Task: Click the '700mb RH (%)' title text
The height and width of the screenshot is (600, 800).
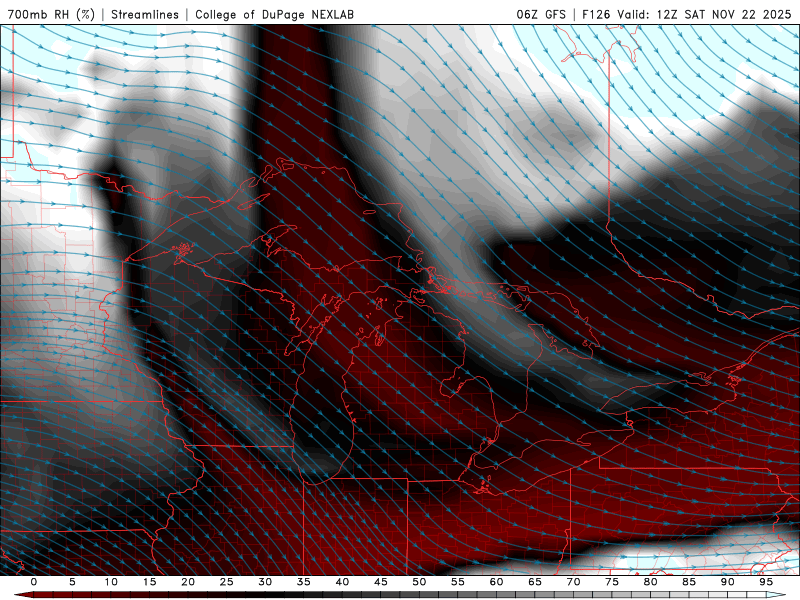Action: coord(51,14)
